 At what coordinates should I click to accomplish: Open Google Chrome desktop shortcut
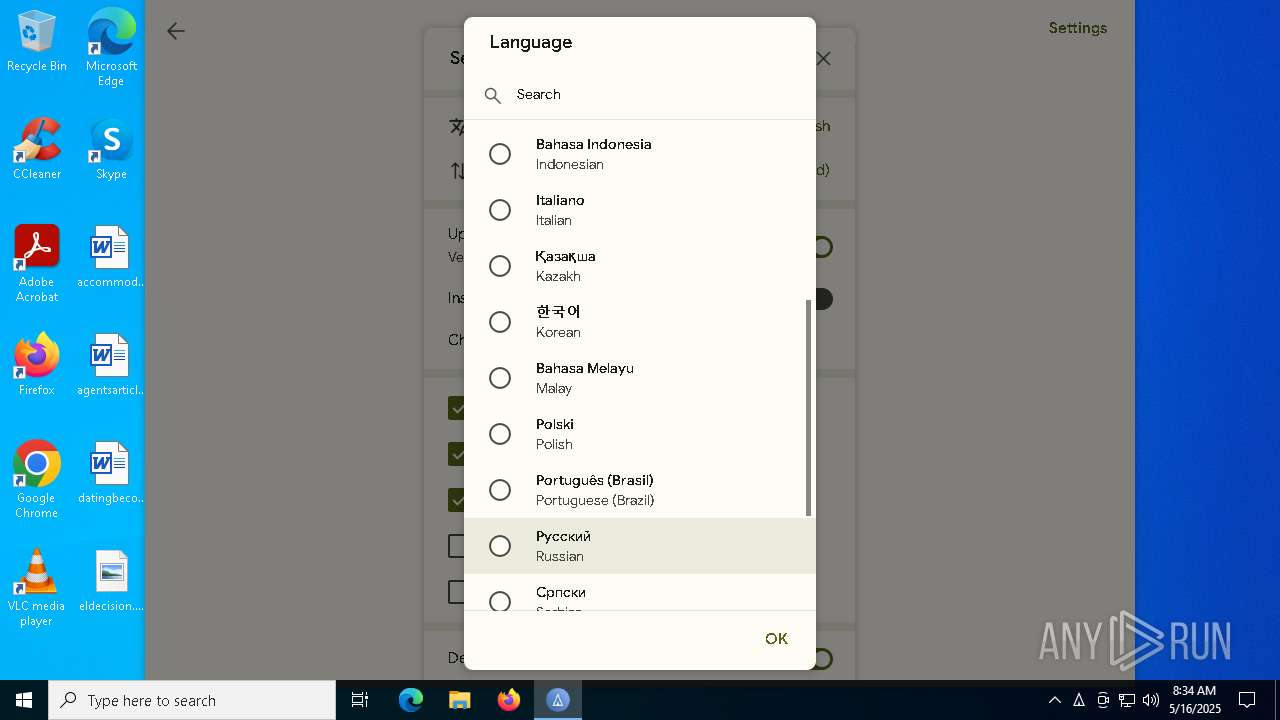(x=37, y=480)
